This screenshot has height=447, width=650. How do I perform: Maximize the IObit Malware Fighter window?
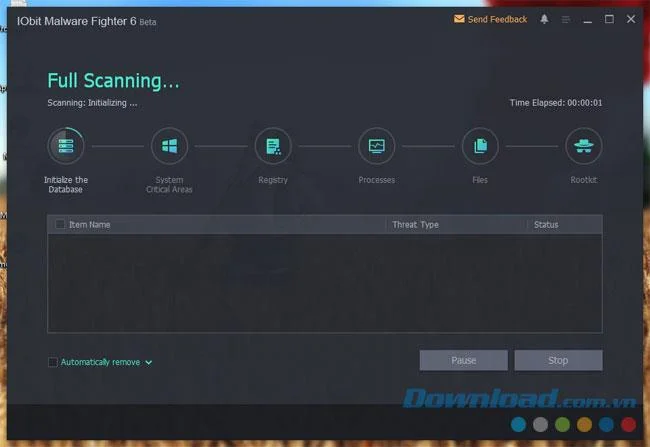click(x=609, y=19)
